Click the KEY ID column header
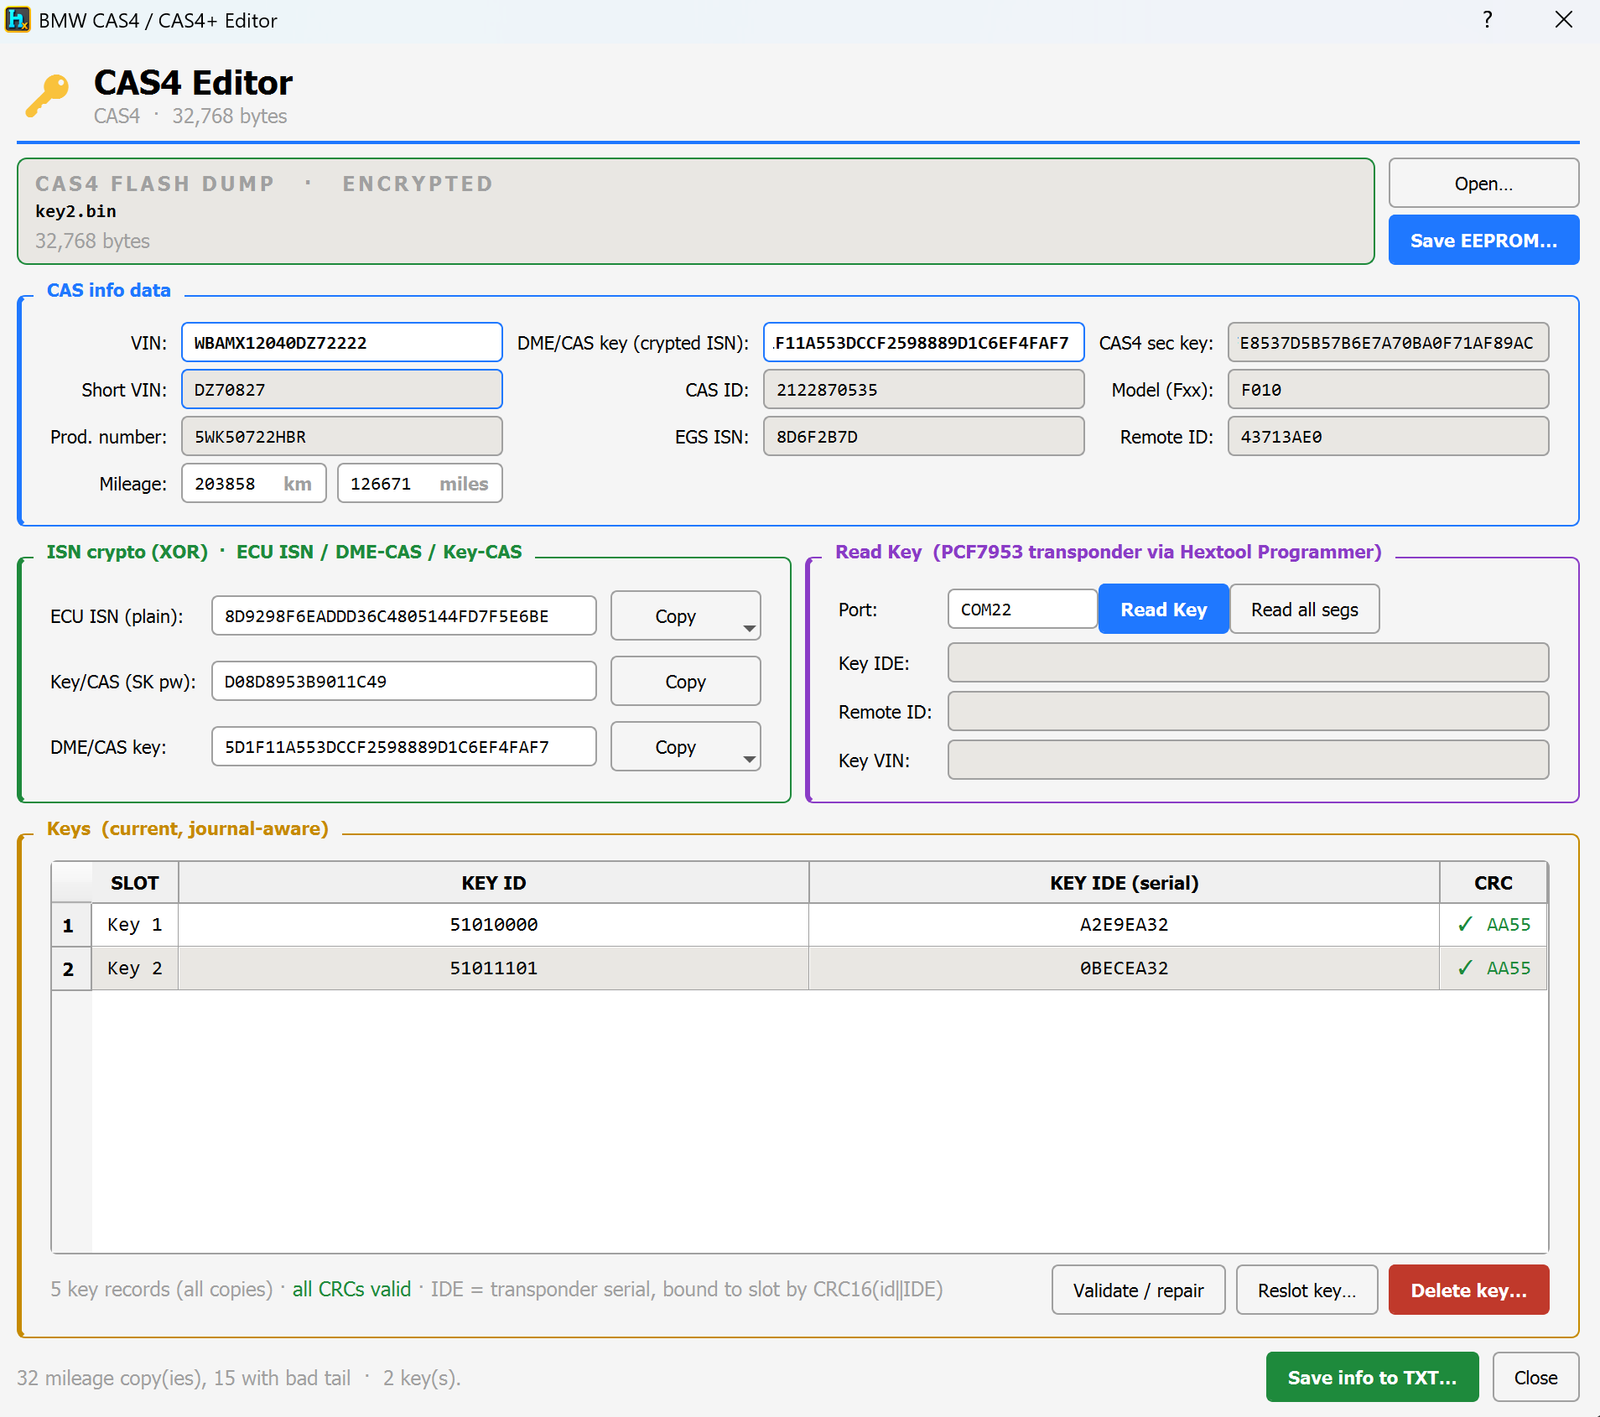This screenshot has width=1600, height=1417. coord(494,883)
